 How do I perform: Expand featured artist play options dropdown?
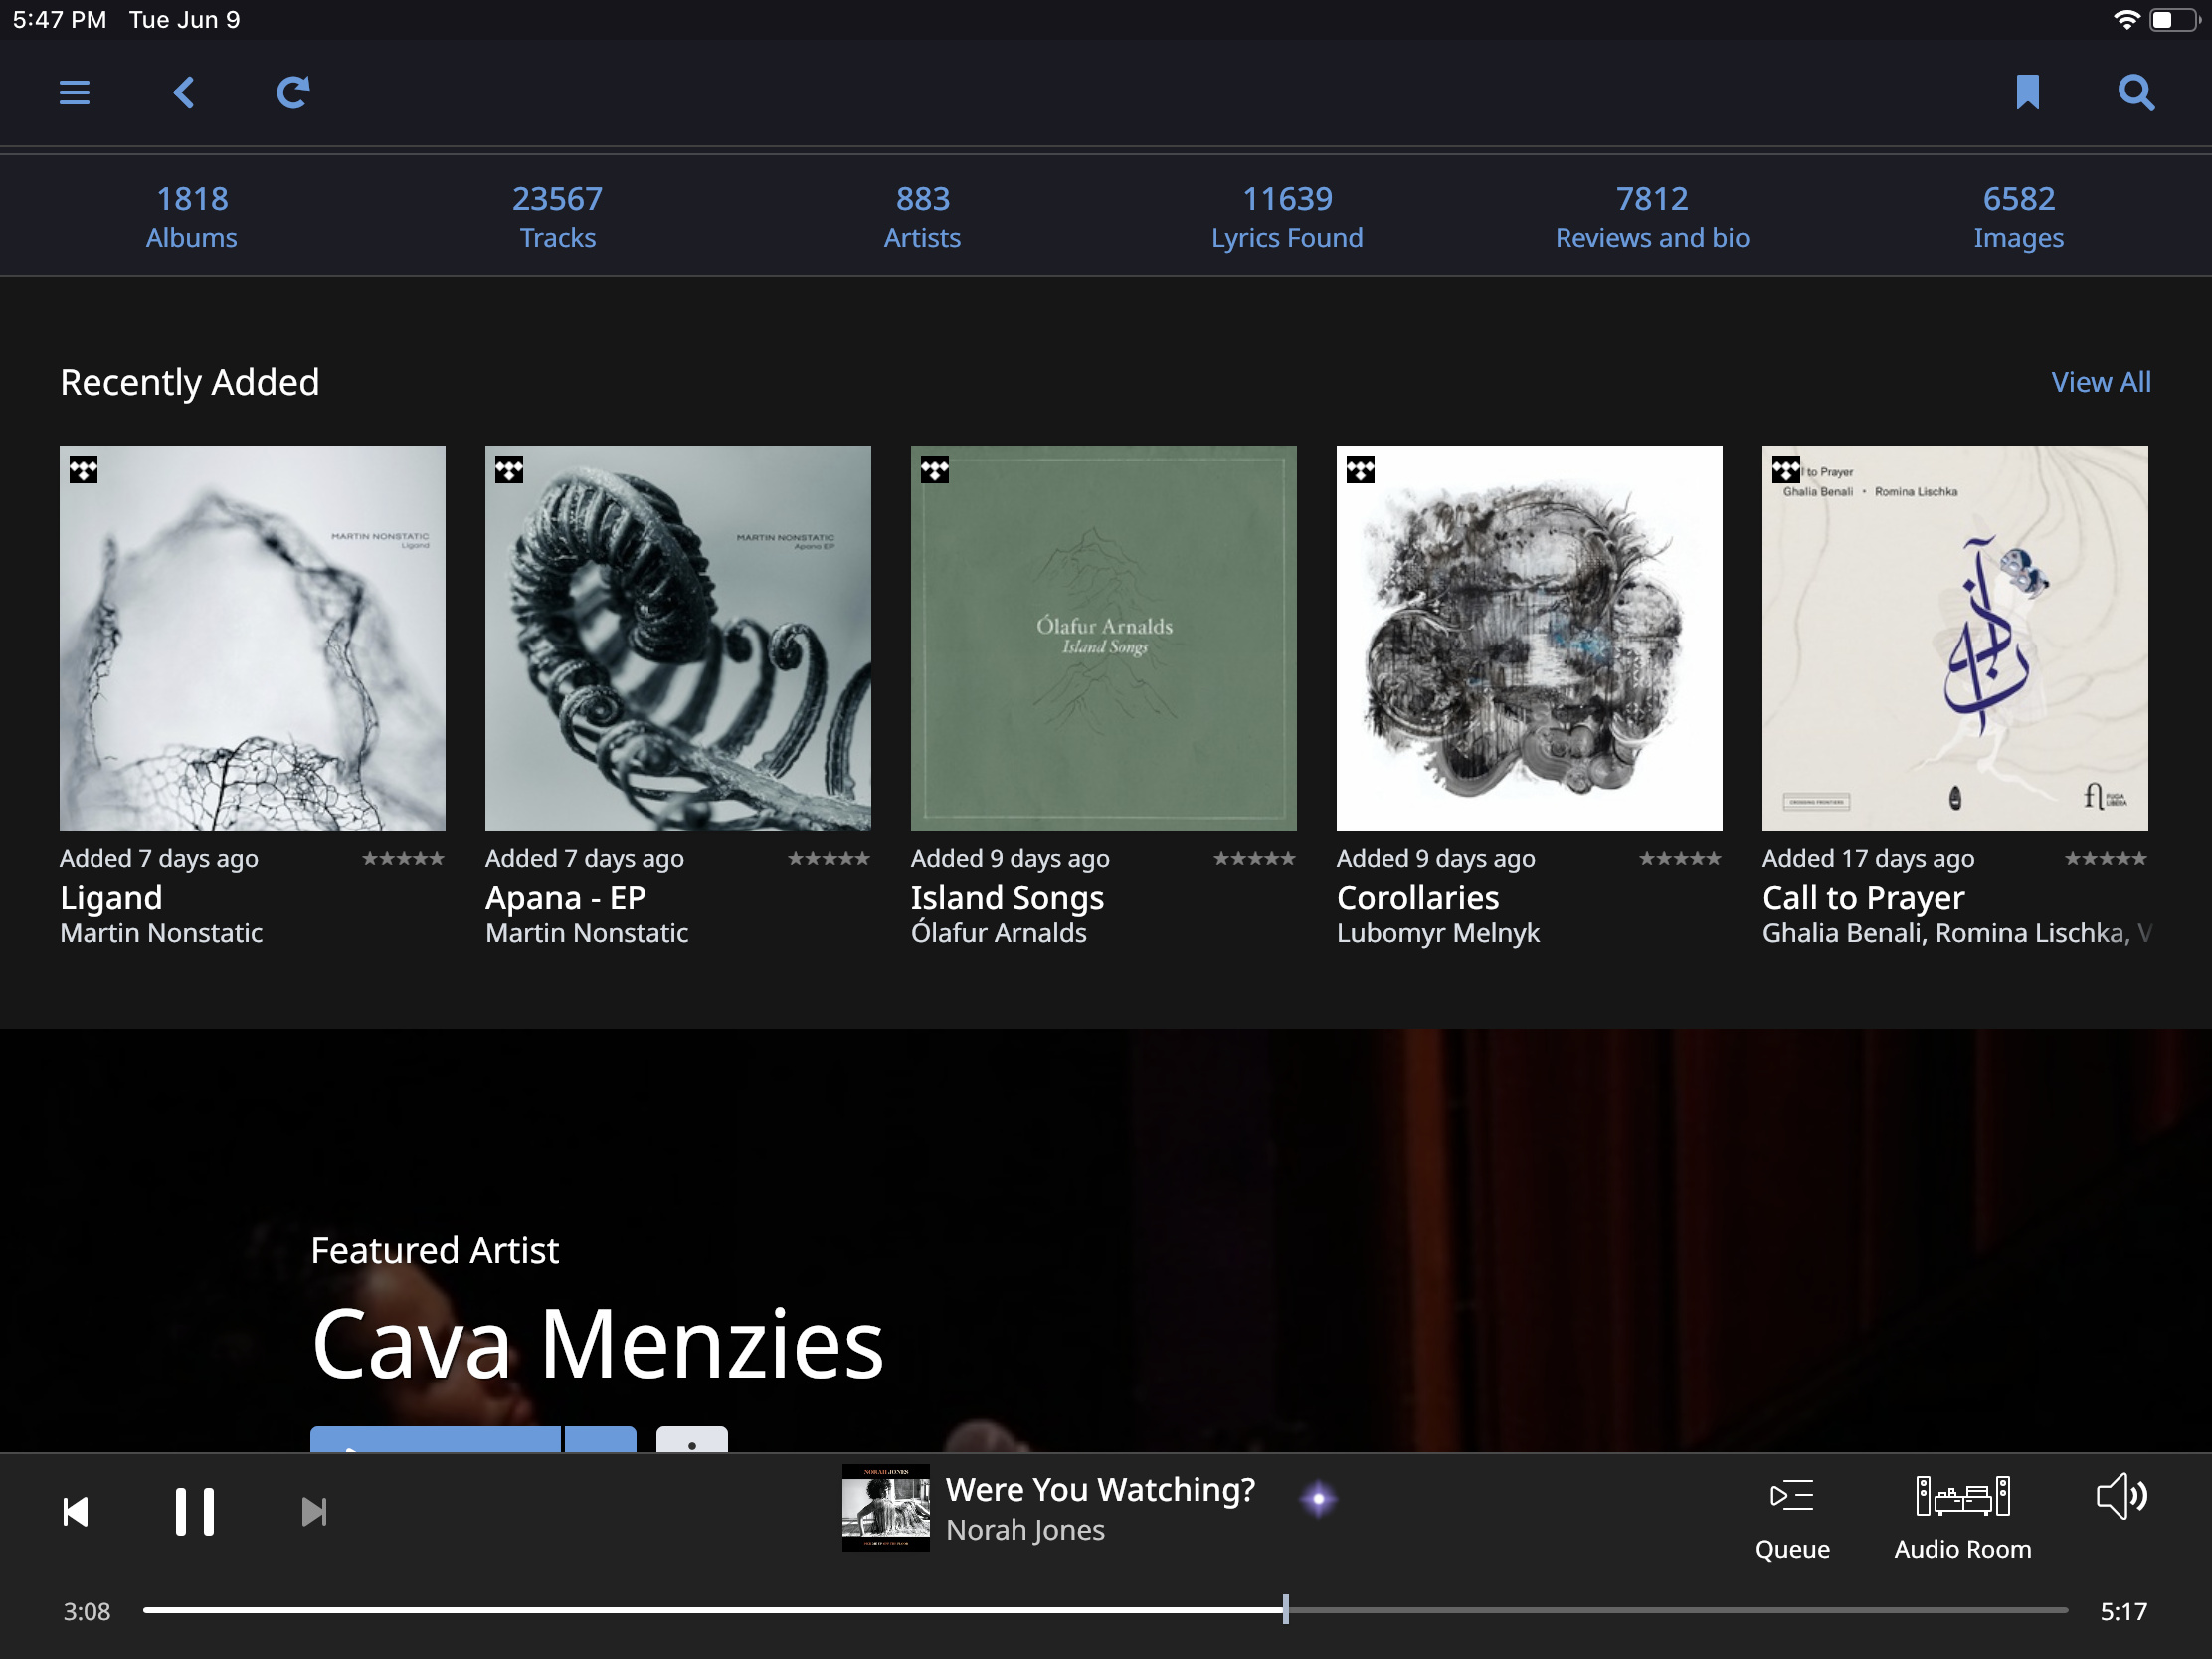click(x=600, y=1440)
